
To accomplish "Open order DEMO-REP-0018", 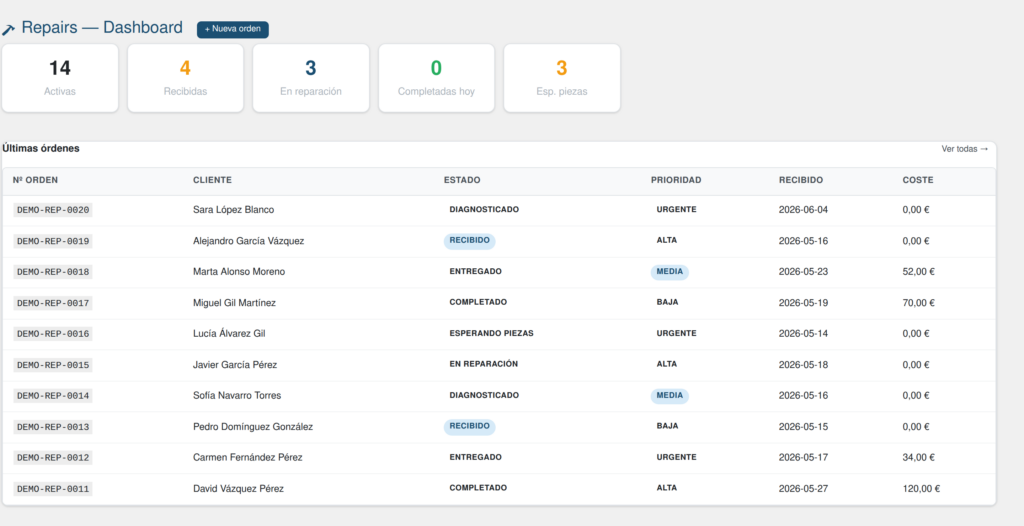I will (53, 272).
